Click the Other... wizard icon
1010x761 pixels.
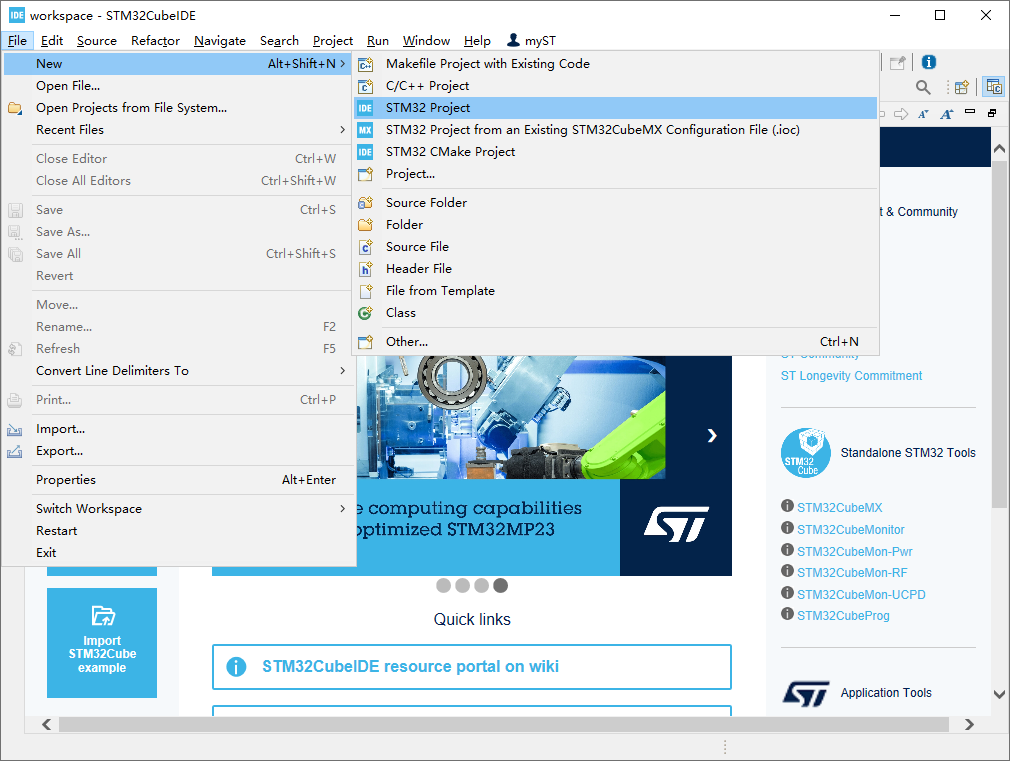pos(365,342)
